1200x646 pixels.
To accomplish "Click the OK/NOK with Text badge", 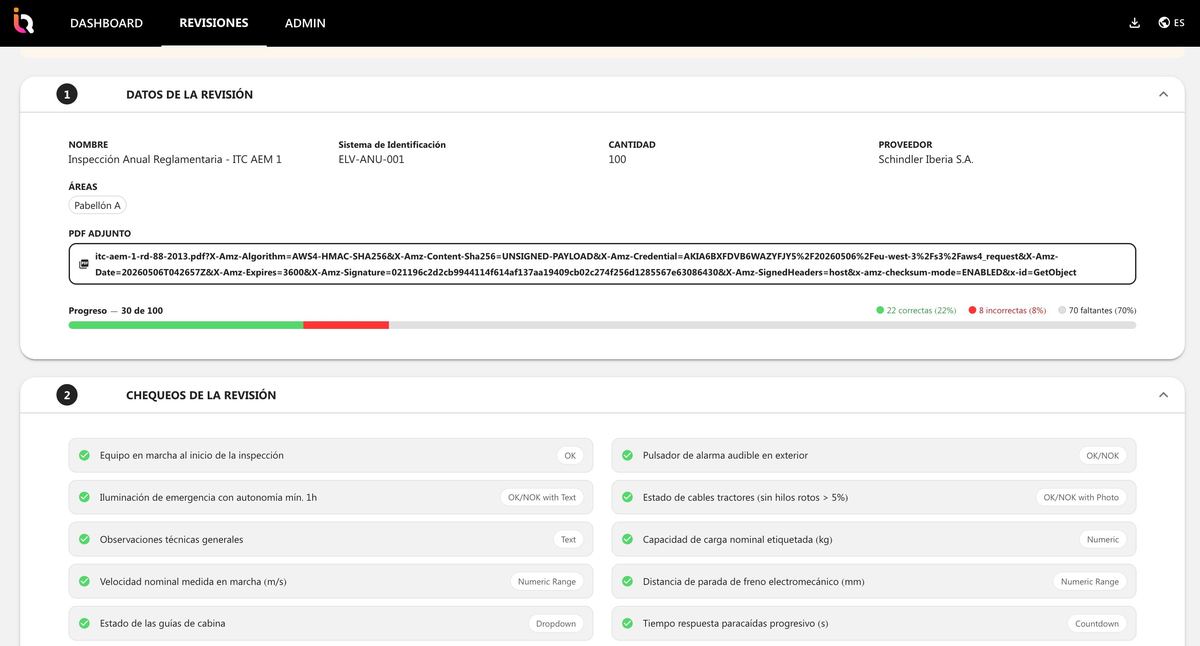I will click(542, 498).
